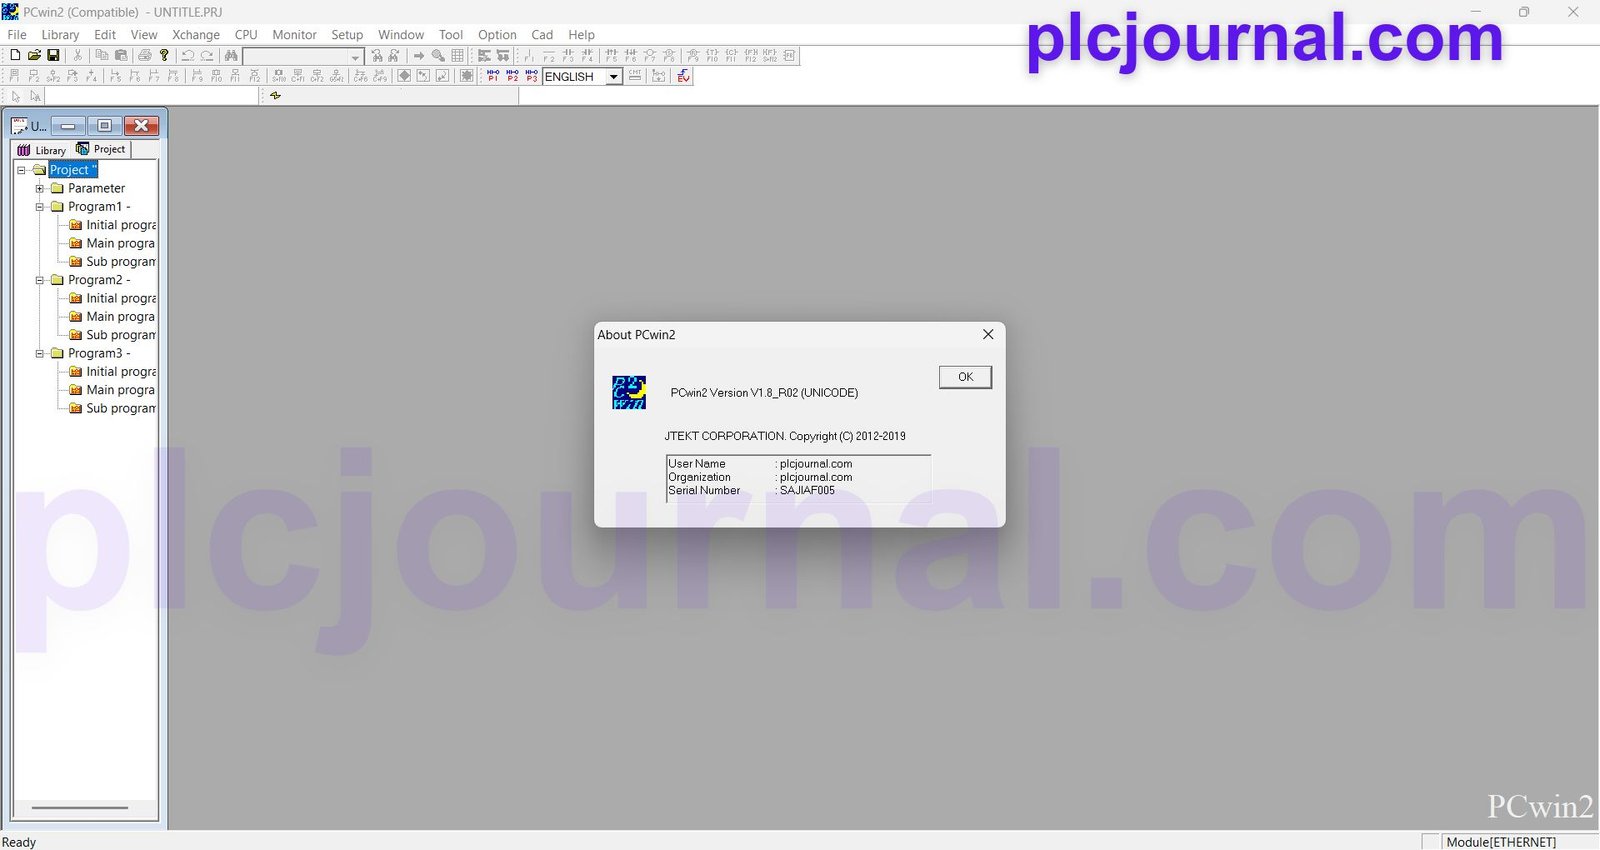Click the grid table toolbar icon
This screenshot has height=850, width=1600.
point(457,56)
